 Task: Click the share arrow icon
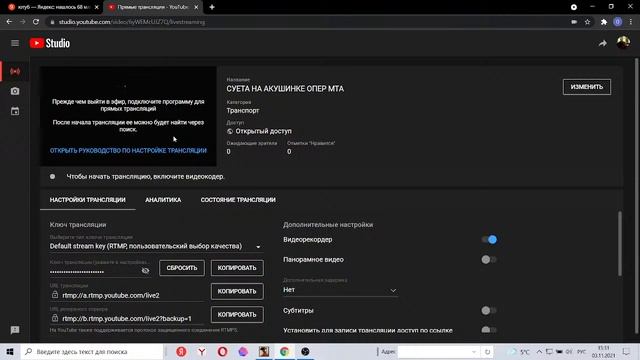point(602,43)
